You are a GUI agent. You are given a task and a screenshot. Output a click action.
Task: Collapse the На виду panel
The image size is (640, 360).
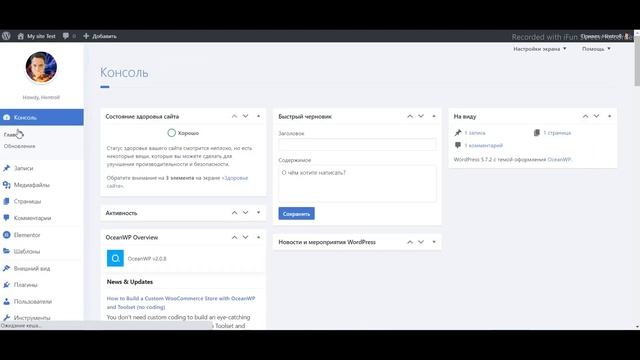pos(609,116)
